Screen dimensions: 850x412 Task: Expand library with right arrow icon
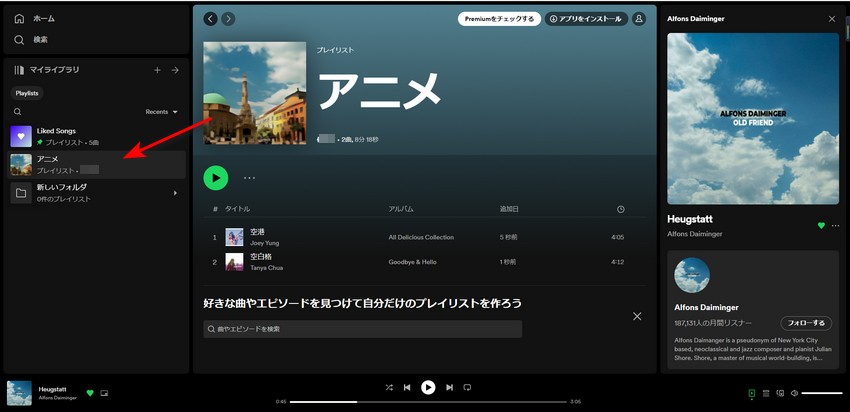pos(175,70)
